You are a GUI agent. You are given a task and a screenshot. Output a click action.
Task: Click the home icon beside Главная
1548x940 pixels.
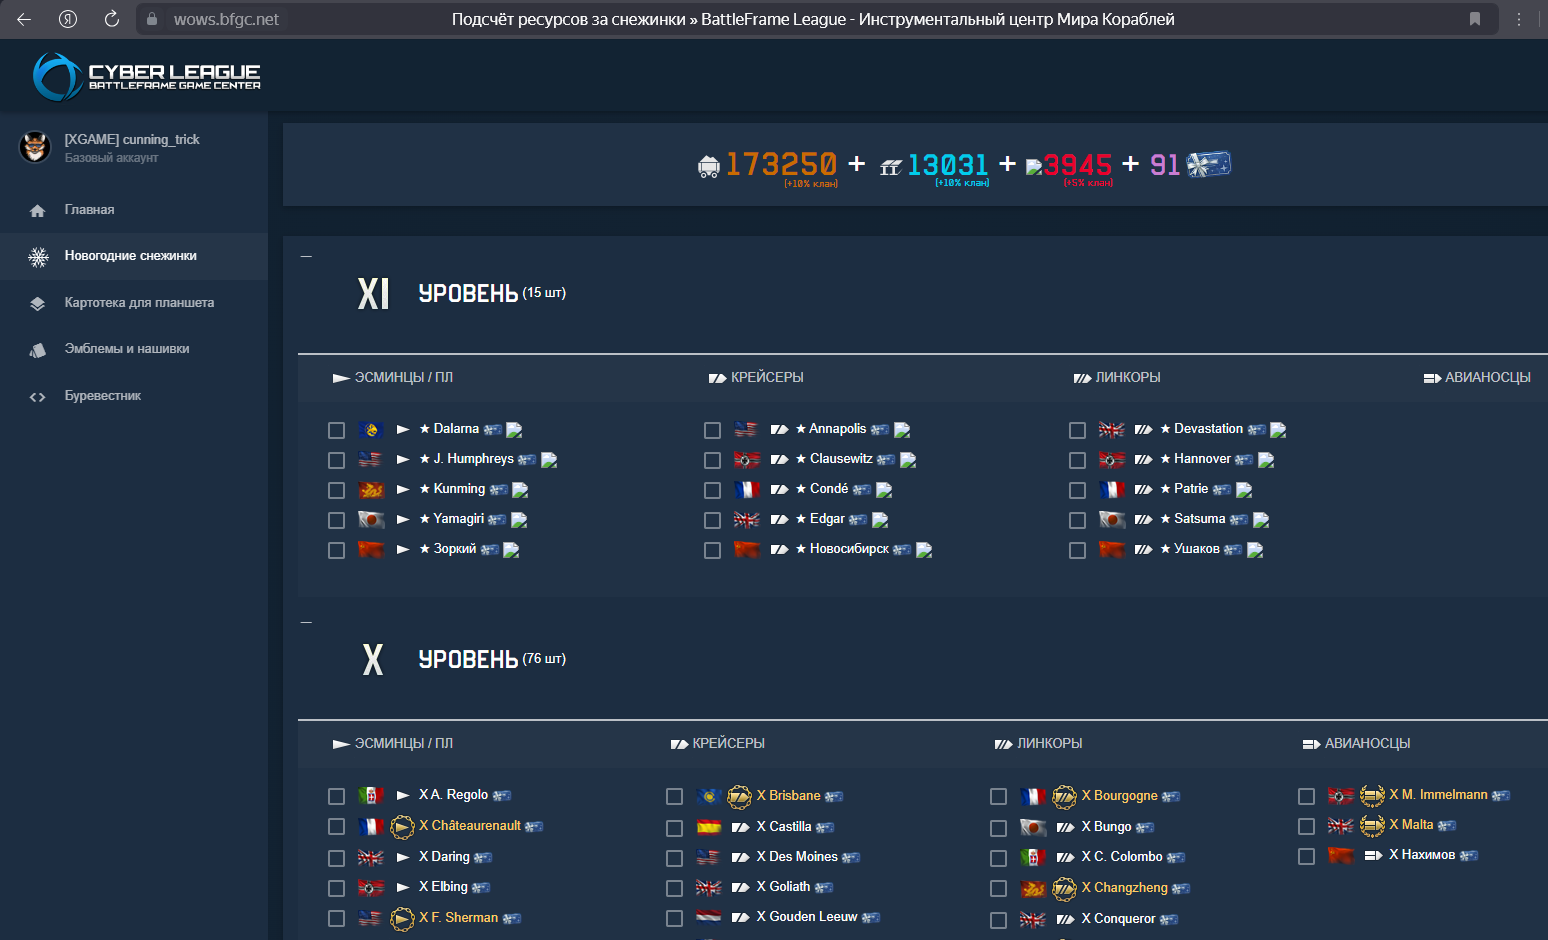coord(38,211)
